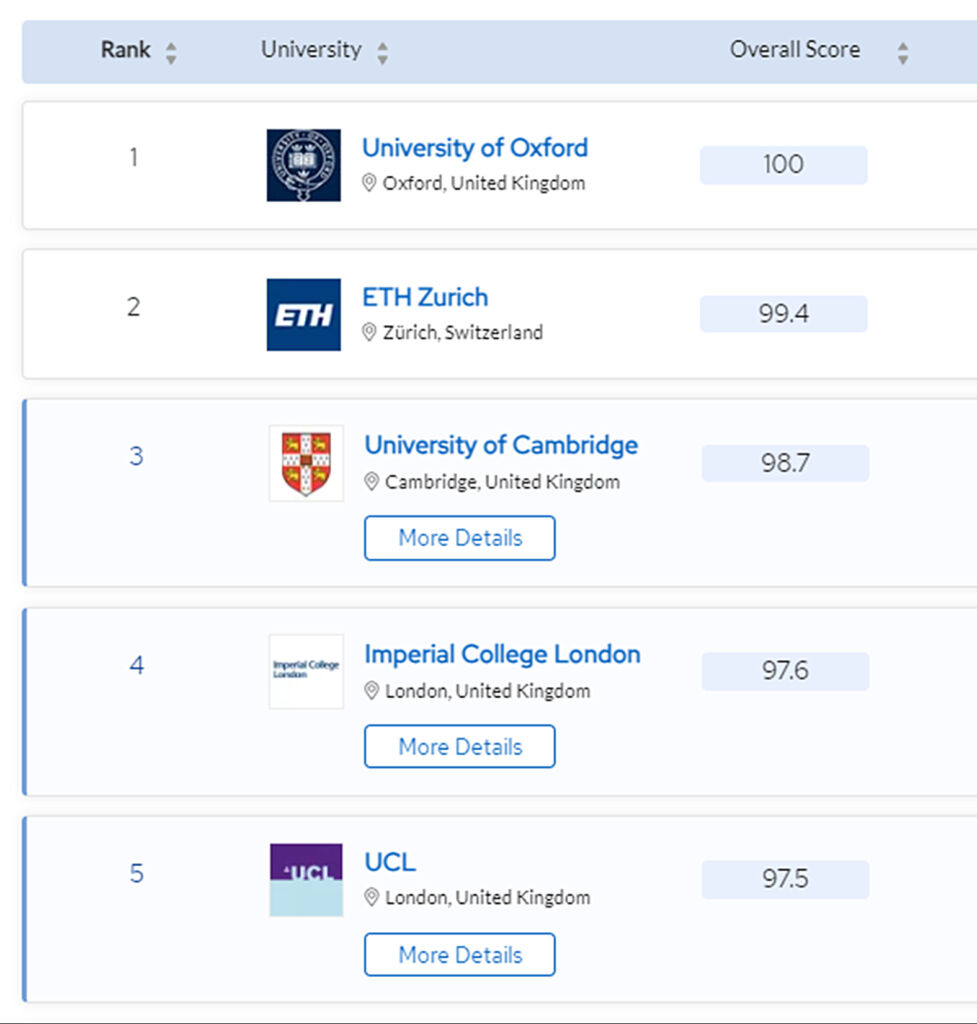Screen dimensions: 977x1024
Task: Open the ETH Zurich link
Action: (425, 297)
